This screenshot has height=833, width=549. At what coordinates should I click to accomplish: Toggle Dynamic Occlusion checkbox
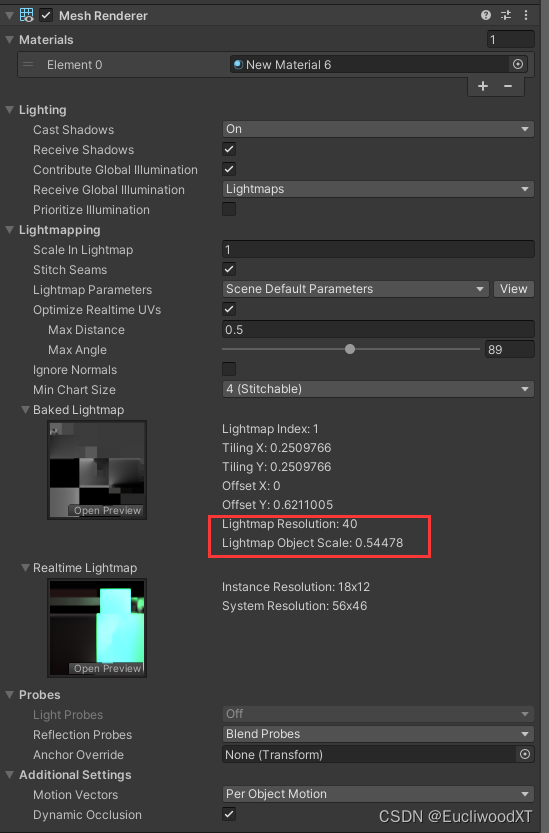[x=229, y=814]
